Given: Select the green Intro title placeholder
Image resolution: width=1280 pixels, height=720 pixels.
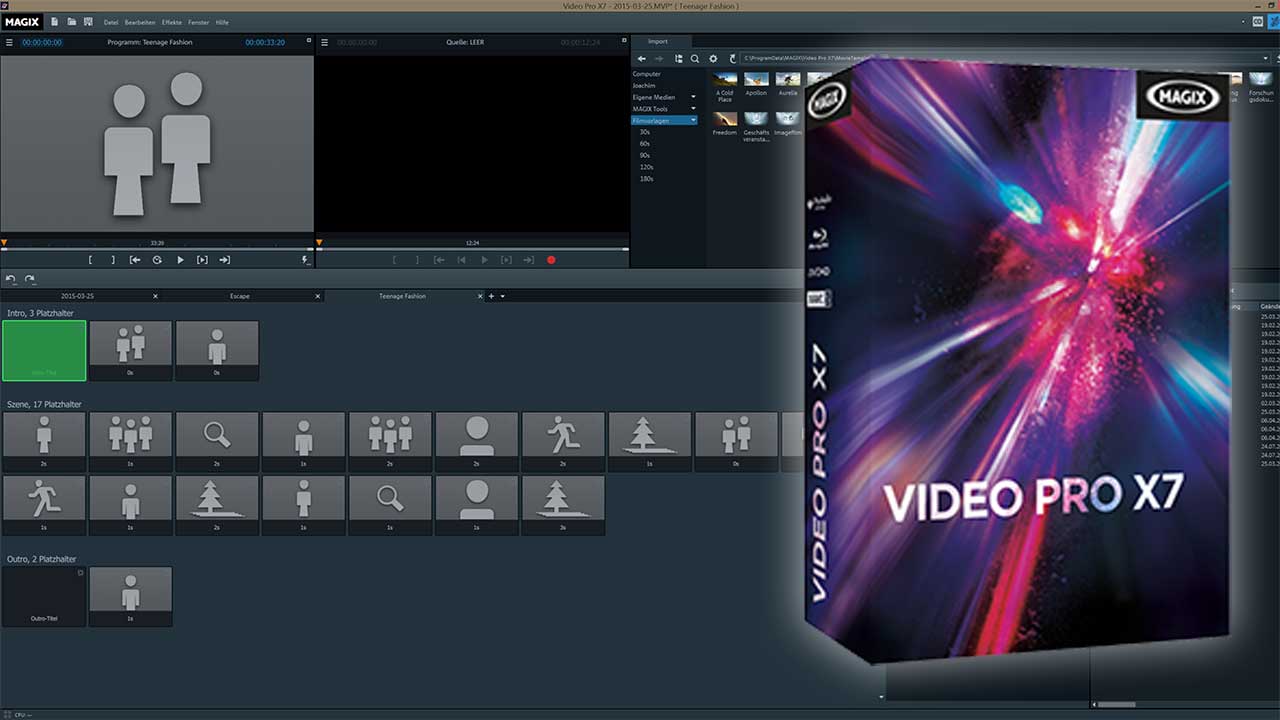Looking at the screenshot, I should click(44, 350).
